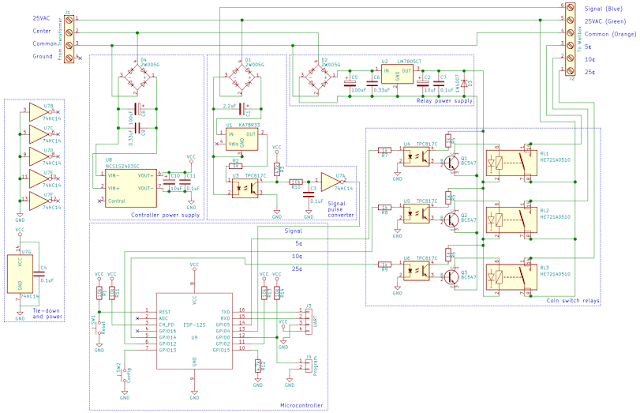Click the 'Microcontroller' block title
The height and width of the screenshot is (413, 640).
coord(302,405)
